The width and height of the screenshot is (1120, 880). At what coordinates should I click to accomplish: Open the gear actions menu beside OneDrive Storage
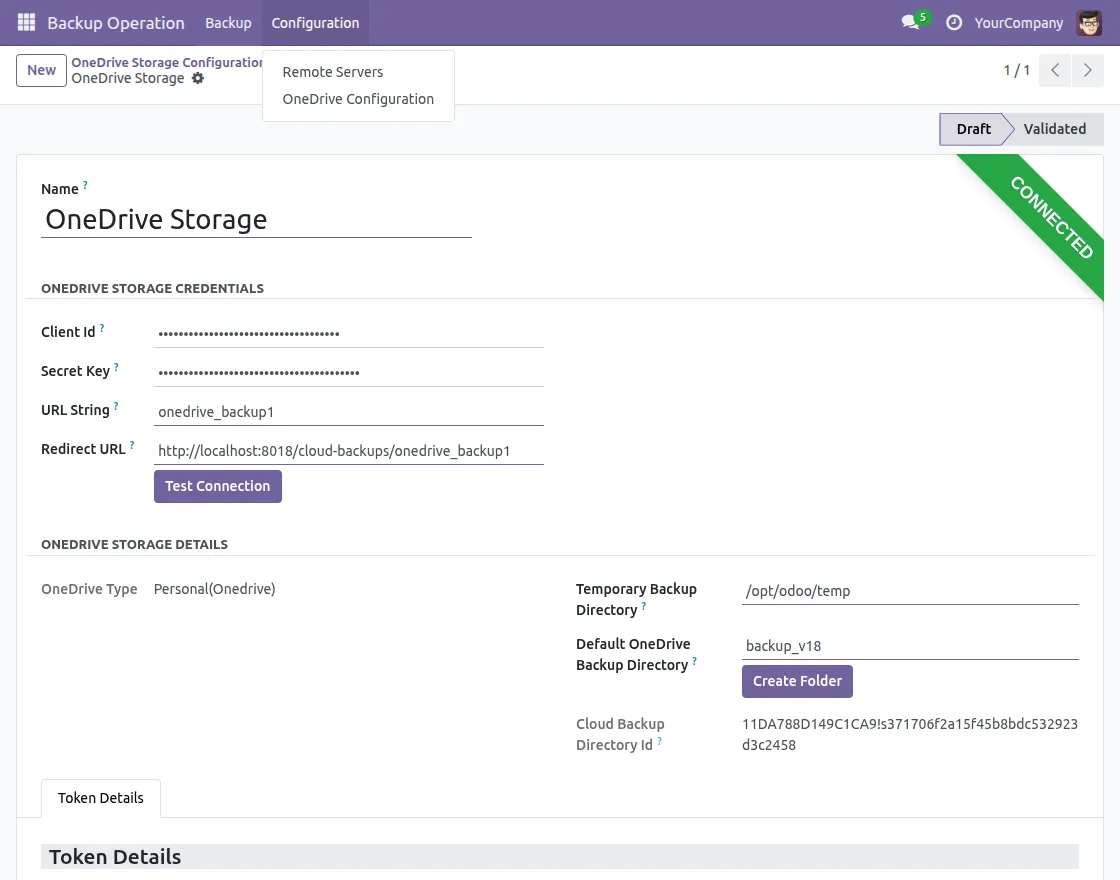[197, 78]
